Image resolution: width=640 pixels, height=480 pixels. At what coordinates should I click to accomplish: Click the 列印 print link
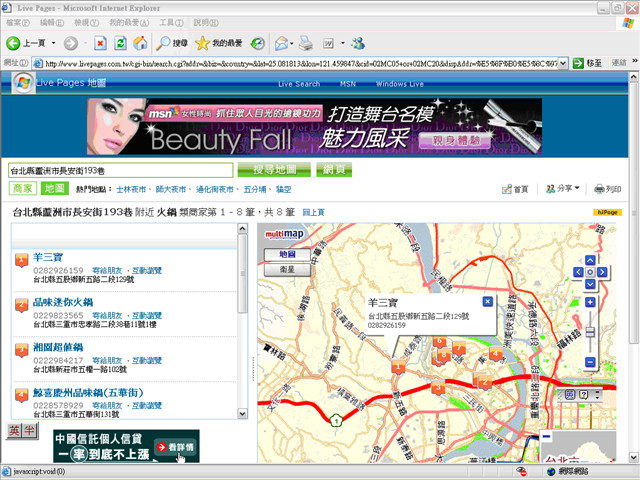click(608, 189)
